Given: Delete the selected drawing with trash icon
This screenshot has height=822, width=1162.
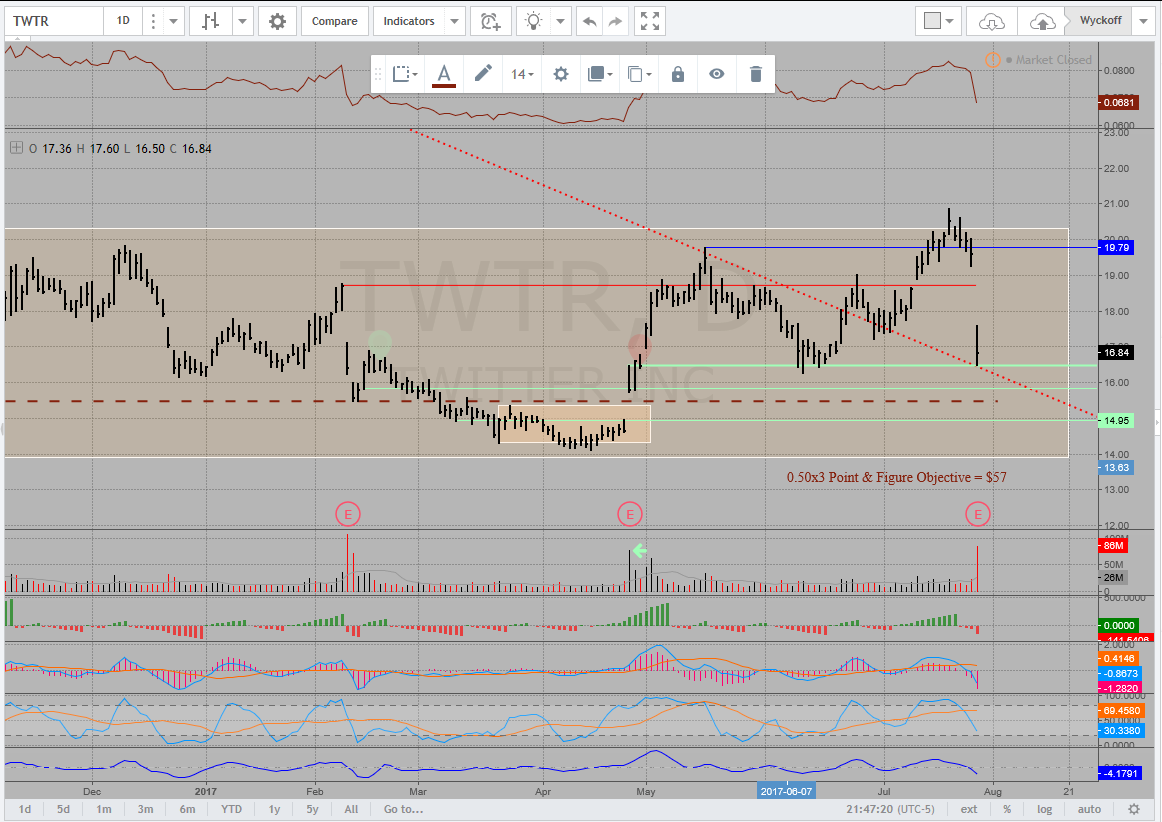Looking at the screenshot, I should tap(755, 74).
